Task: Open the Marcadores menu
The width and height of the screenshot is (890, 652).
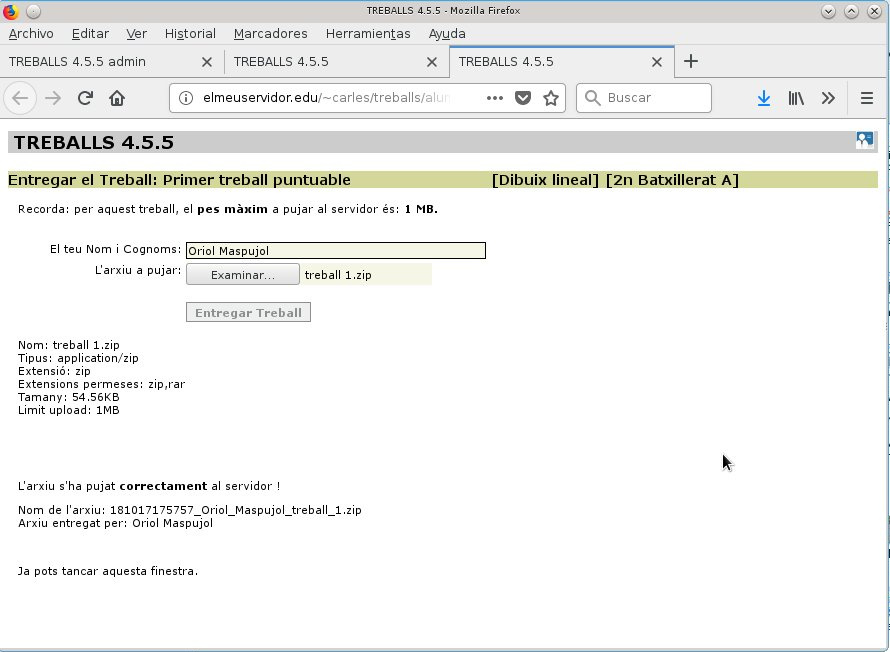Action: [x=270, y=33]
